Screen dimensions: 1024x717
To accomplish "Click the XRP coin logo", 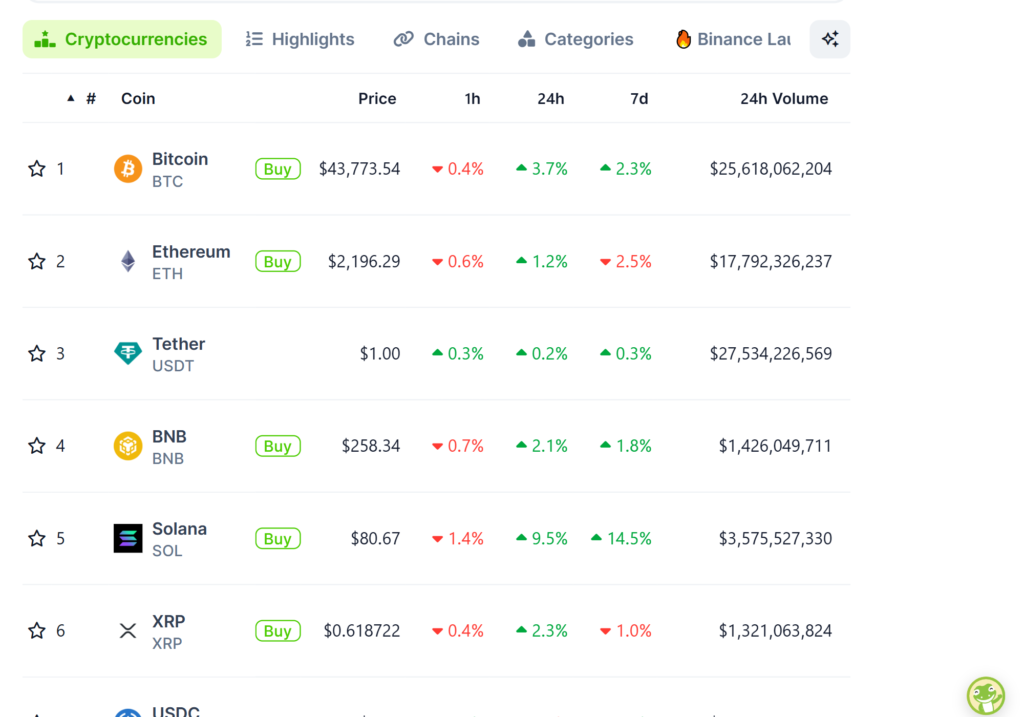I will (127, 630).
